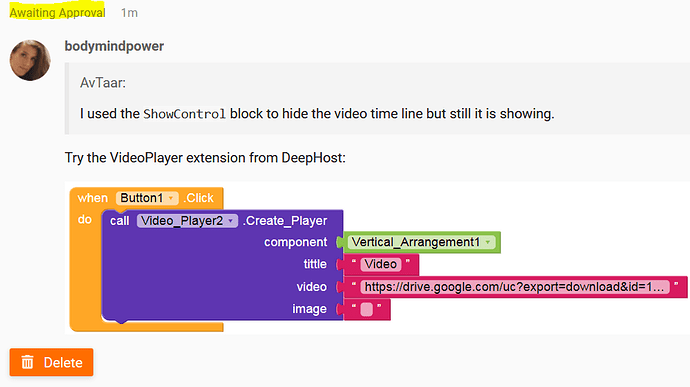
Task: Expand the Vertical_Arrangement1 dropdown arrow
Action: pos(488,242)
